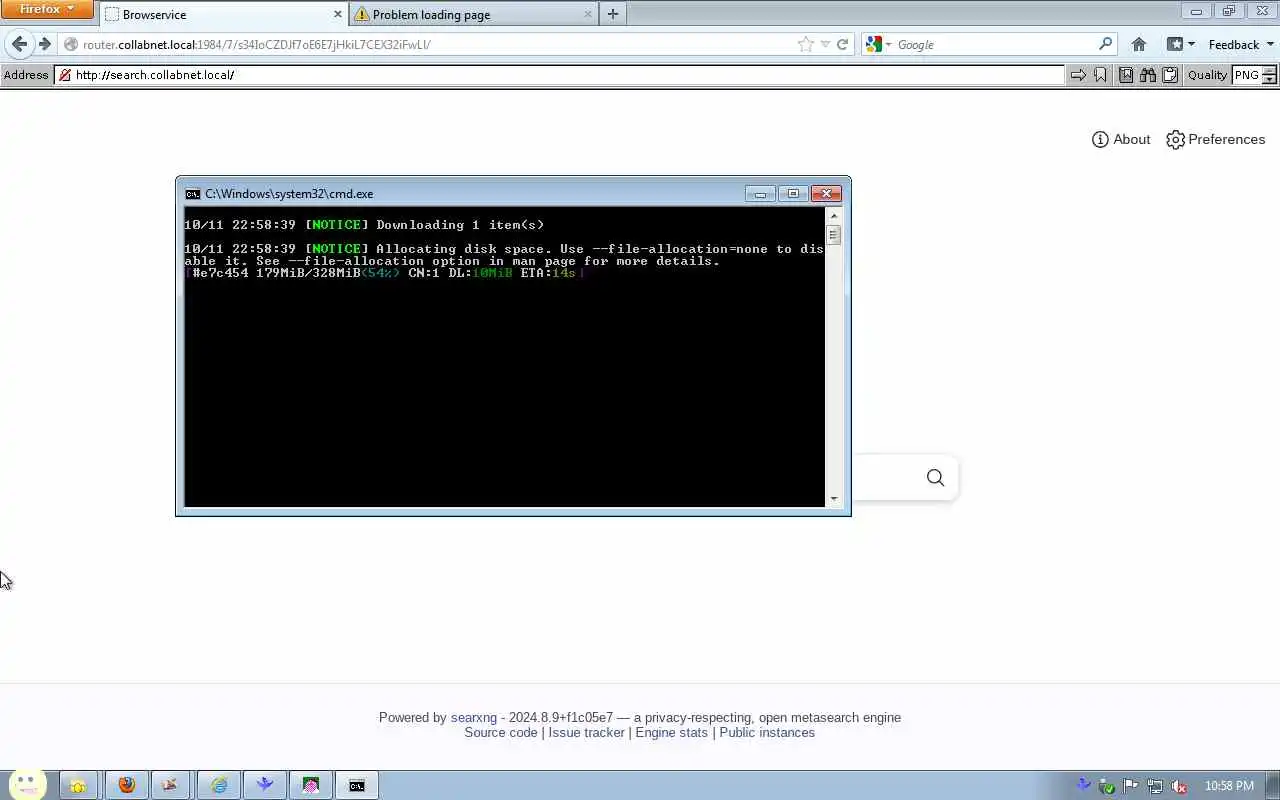Bookmark this page with the star icon
The width and height of the screenshot is (1280, 800).
(x=806, y=44)
